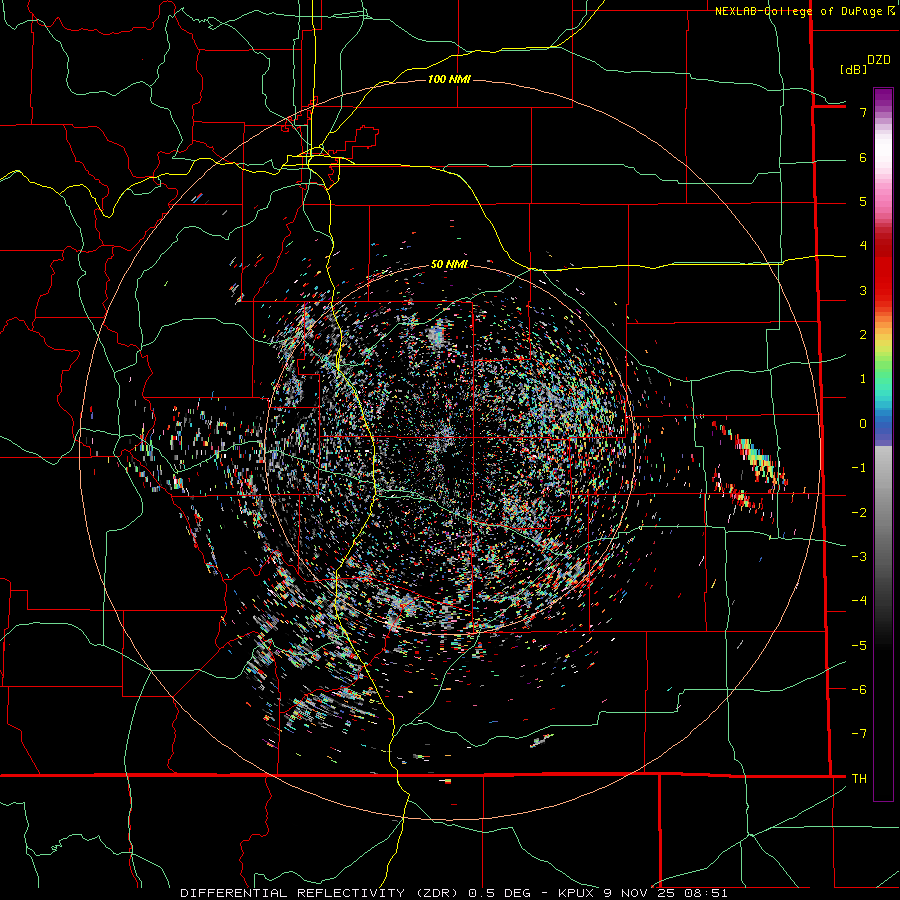Select the -1 value on the scale
Screen dimensions: 900x900
pyautogui.click(x=859, y=468)
